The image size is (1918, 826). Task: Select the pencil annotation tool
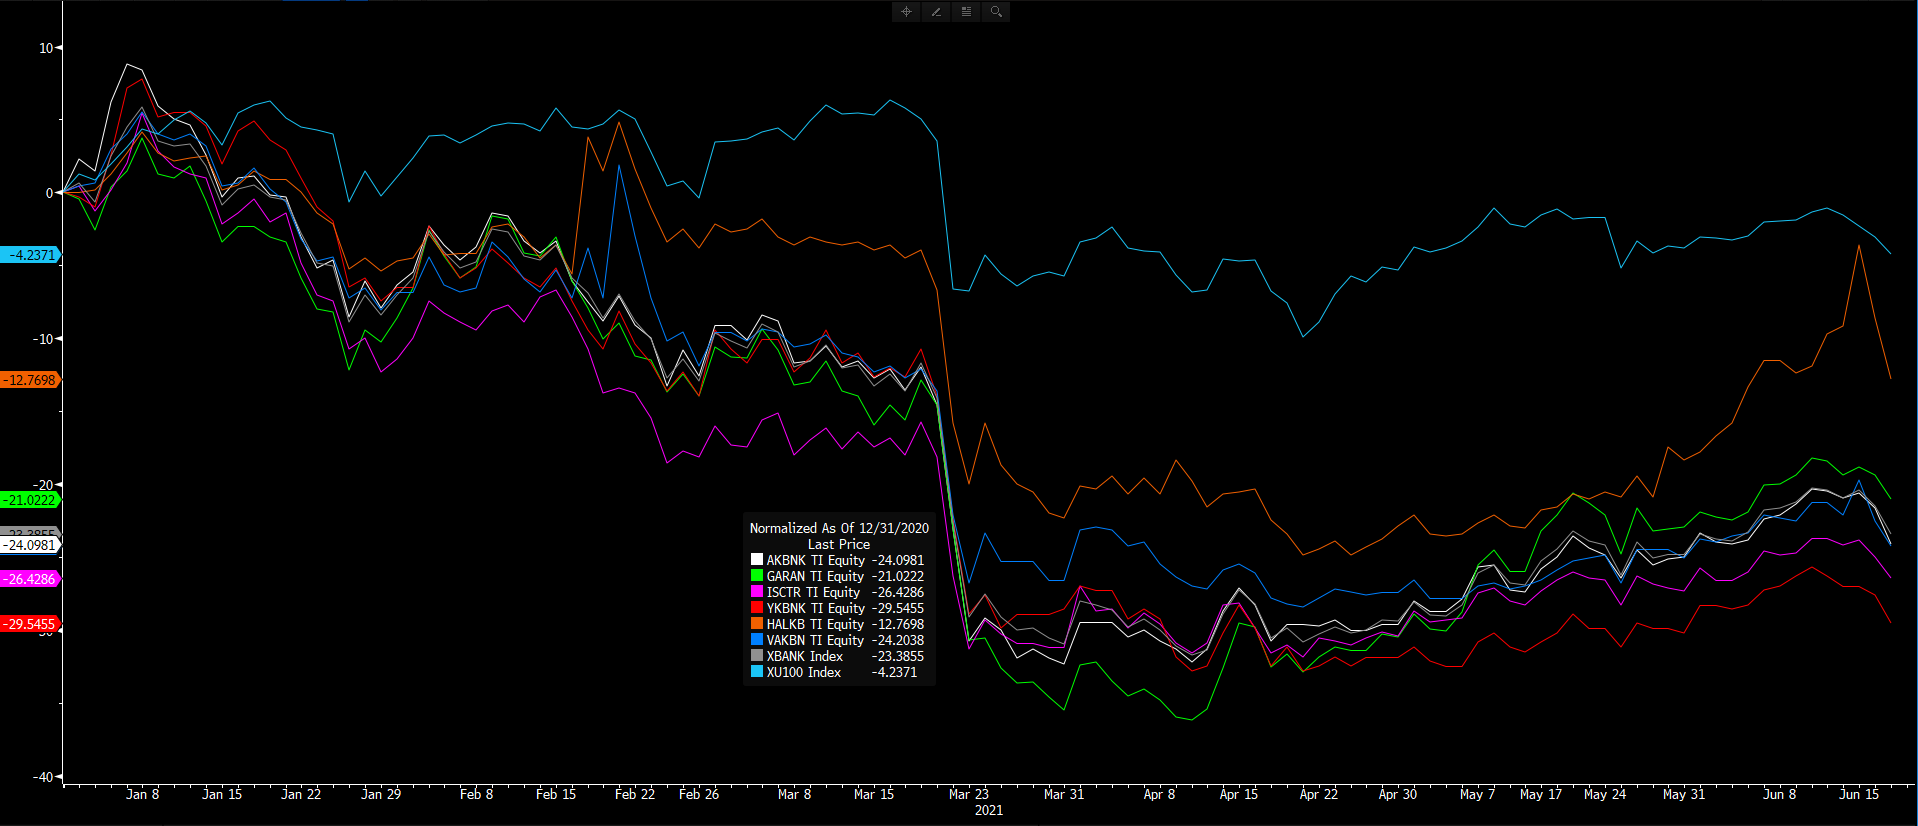[936, 12]
